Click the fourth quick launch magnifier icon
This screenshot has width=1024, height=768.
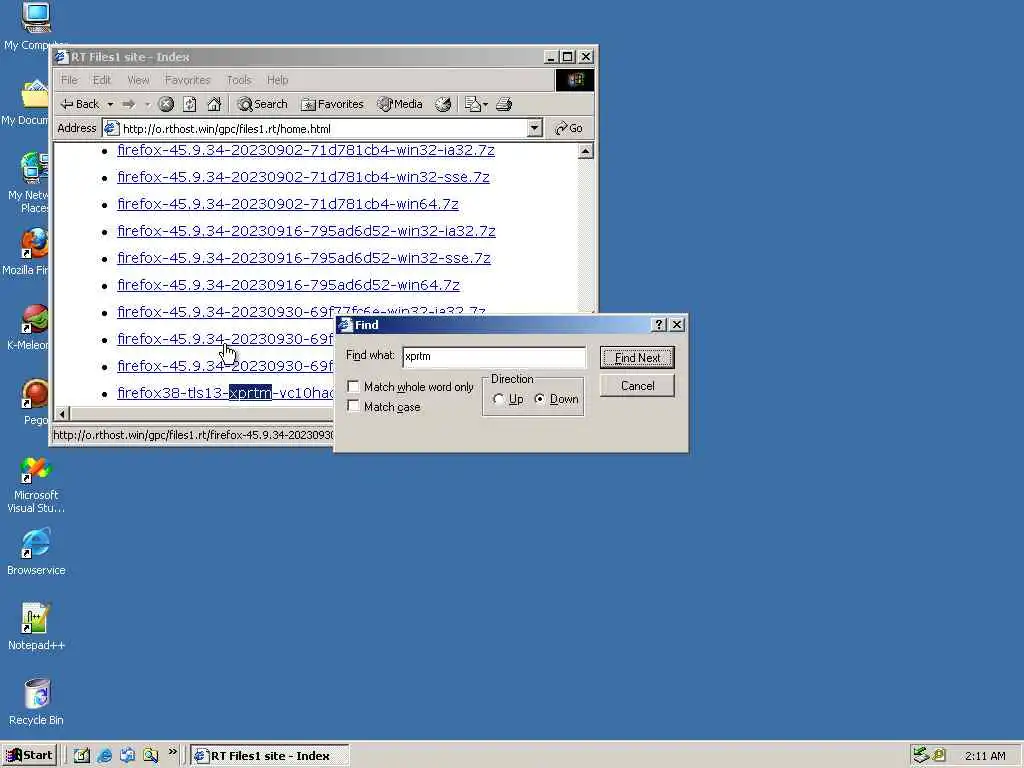151,756
